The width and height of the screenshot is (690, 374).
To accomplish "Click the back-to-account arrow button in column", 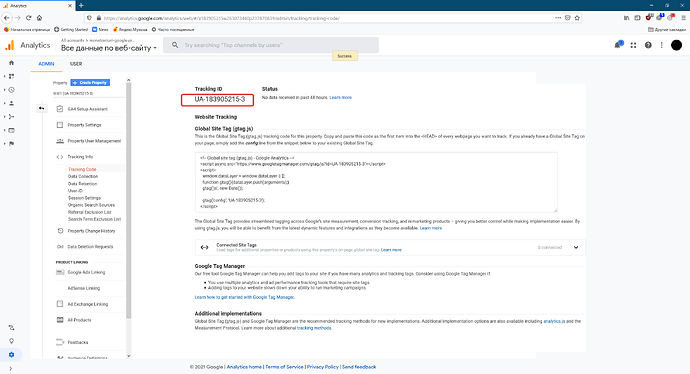I will 42,108.
